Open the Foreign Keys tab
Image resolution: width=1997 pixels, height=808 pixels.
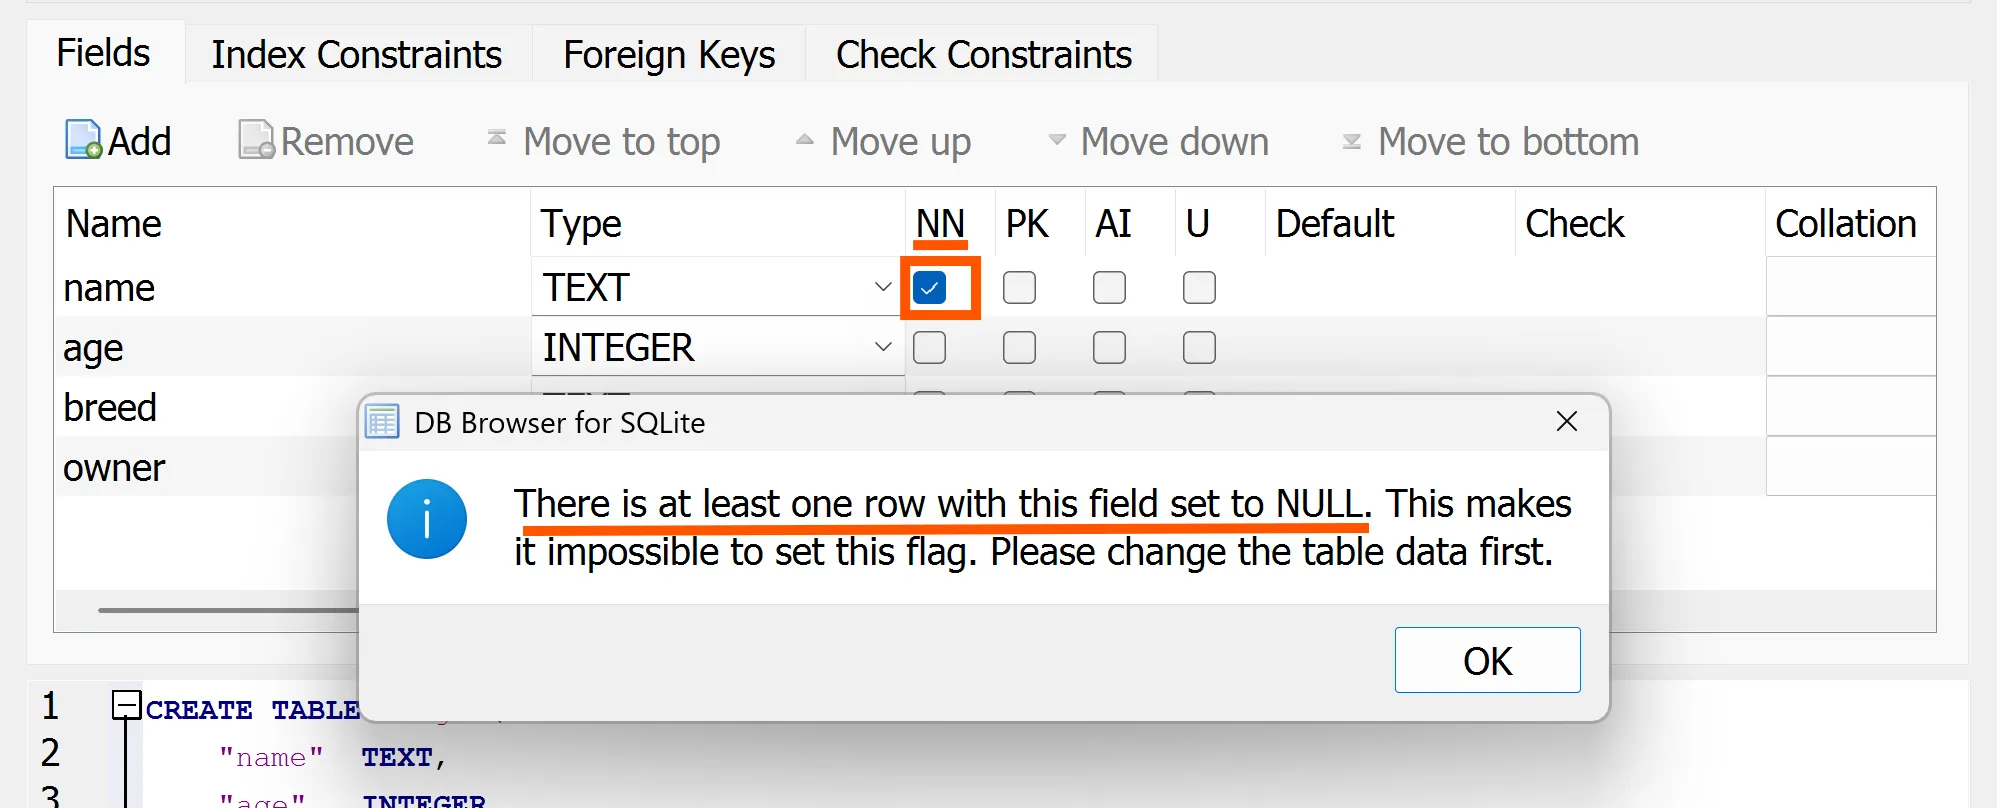(x=669, y=55)
